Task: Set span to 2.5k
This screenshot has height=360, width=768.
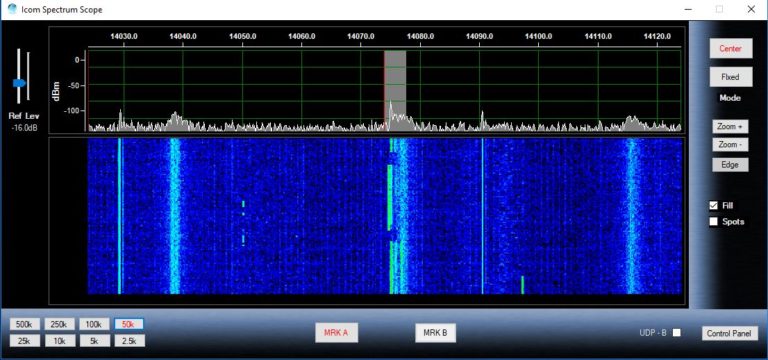Action: (129, 341)
